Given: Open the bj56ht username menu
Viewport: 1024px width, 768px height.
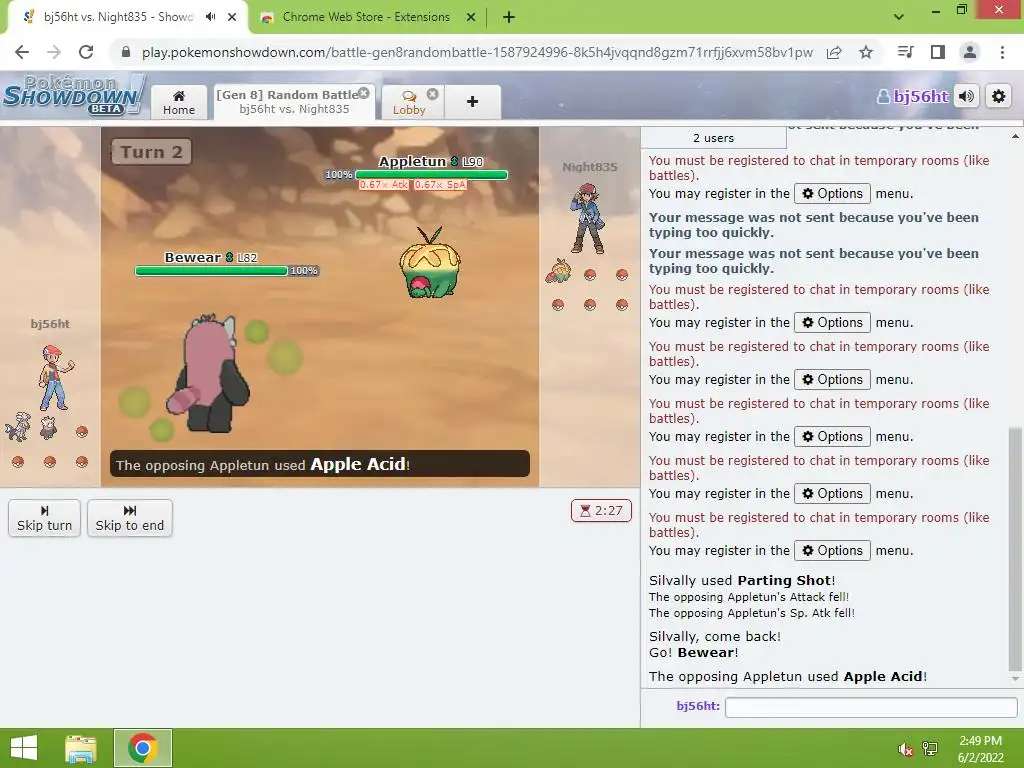Looking at the screenshot, I should pyautogui.click(x=912, y=97).
